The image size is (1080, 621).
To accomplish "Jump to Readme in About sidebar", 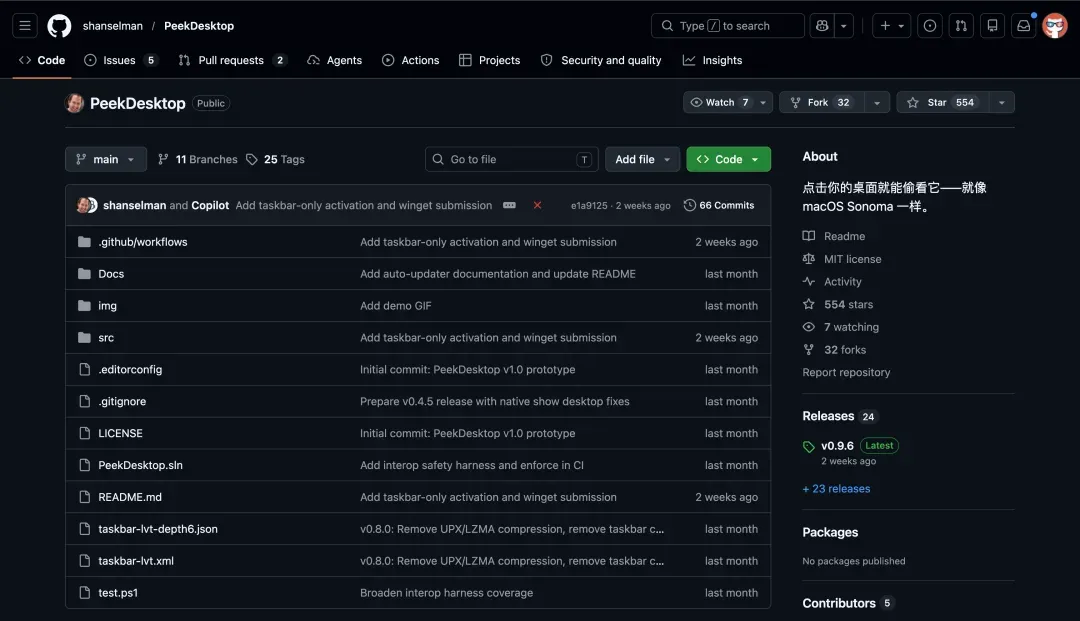I will click(x=833, y=236).
